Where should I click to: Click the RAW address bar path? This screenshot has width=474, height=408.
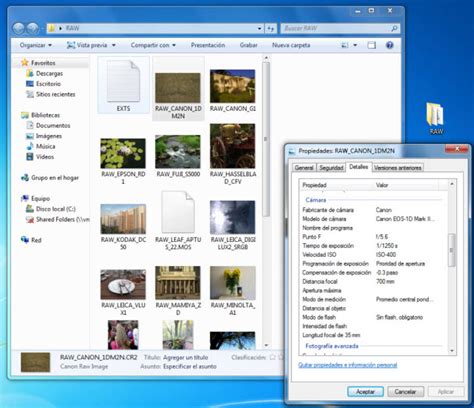pos(72,28)
